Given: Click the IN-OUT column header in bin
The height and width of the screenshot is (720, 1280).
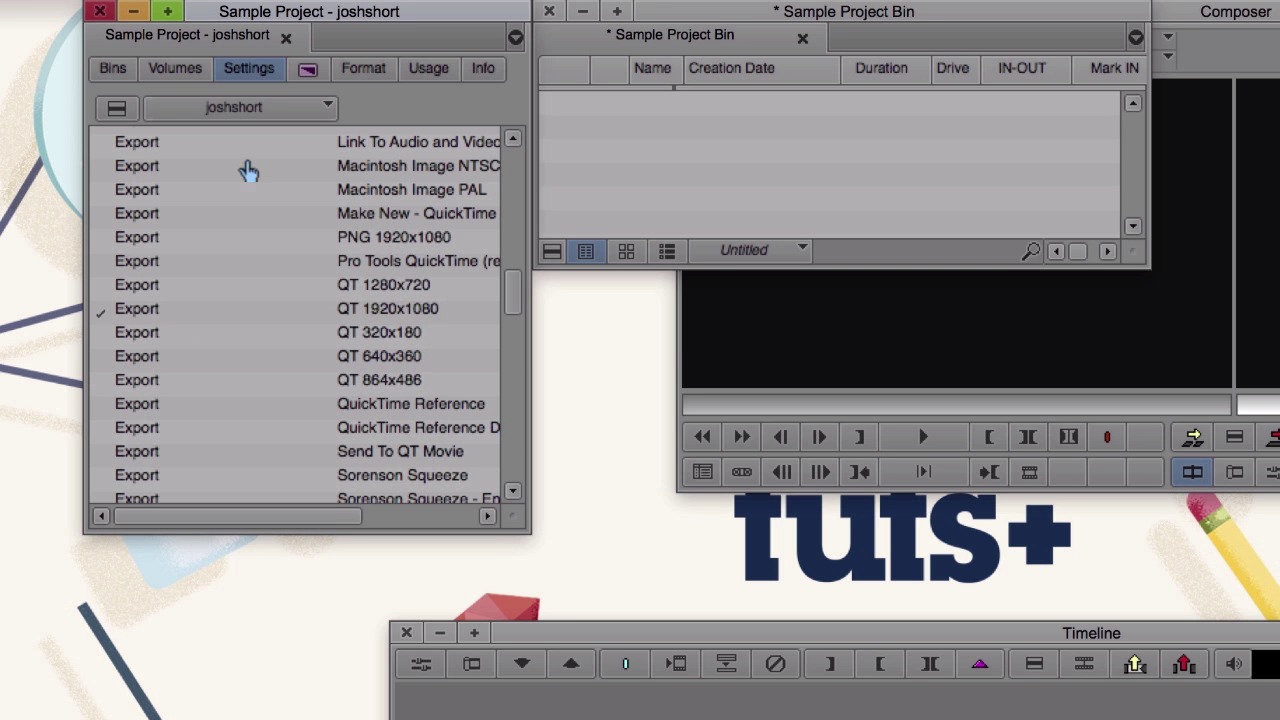Looking at the screenshot, I should [1021, 68].
